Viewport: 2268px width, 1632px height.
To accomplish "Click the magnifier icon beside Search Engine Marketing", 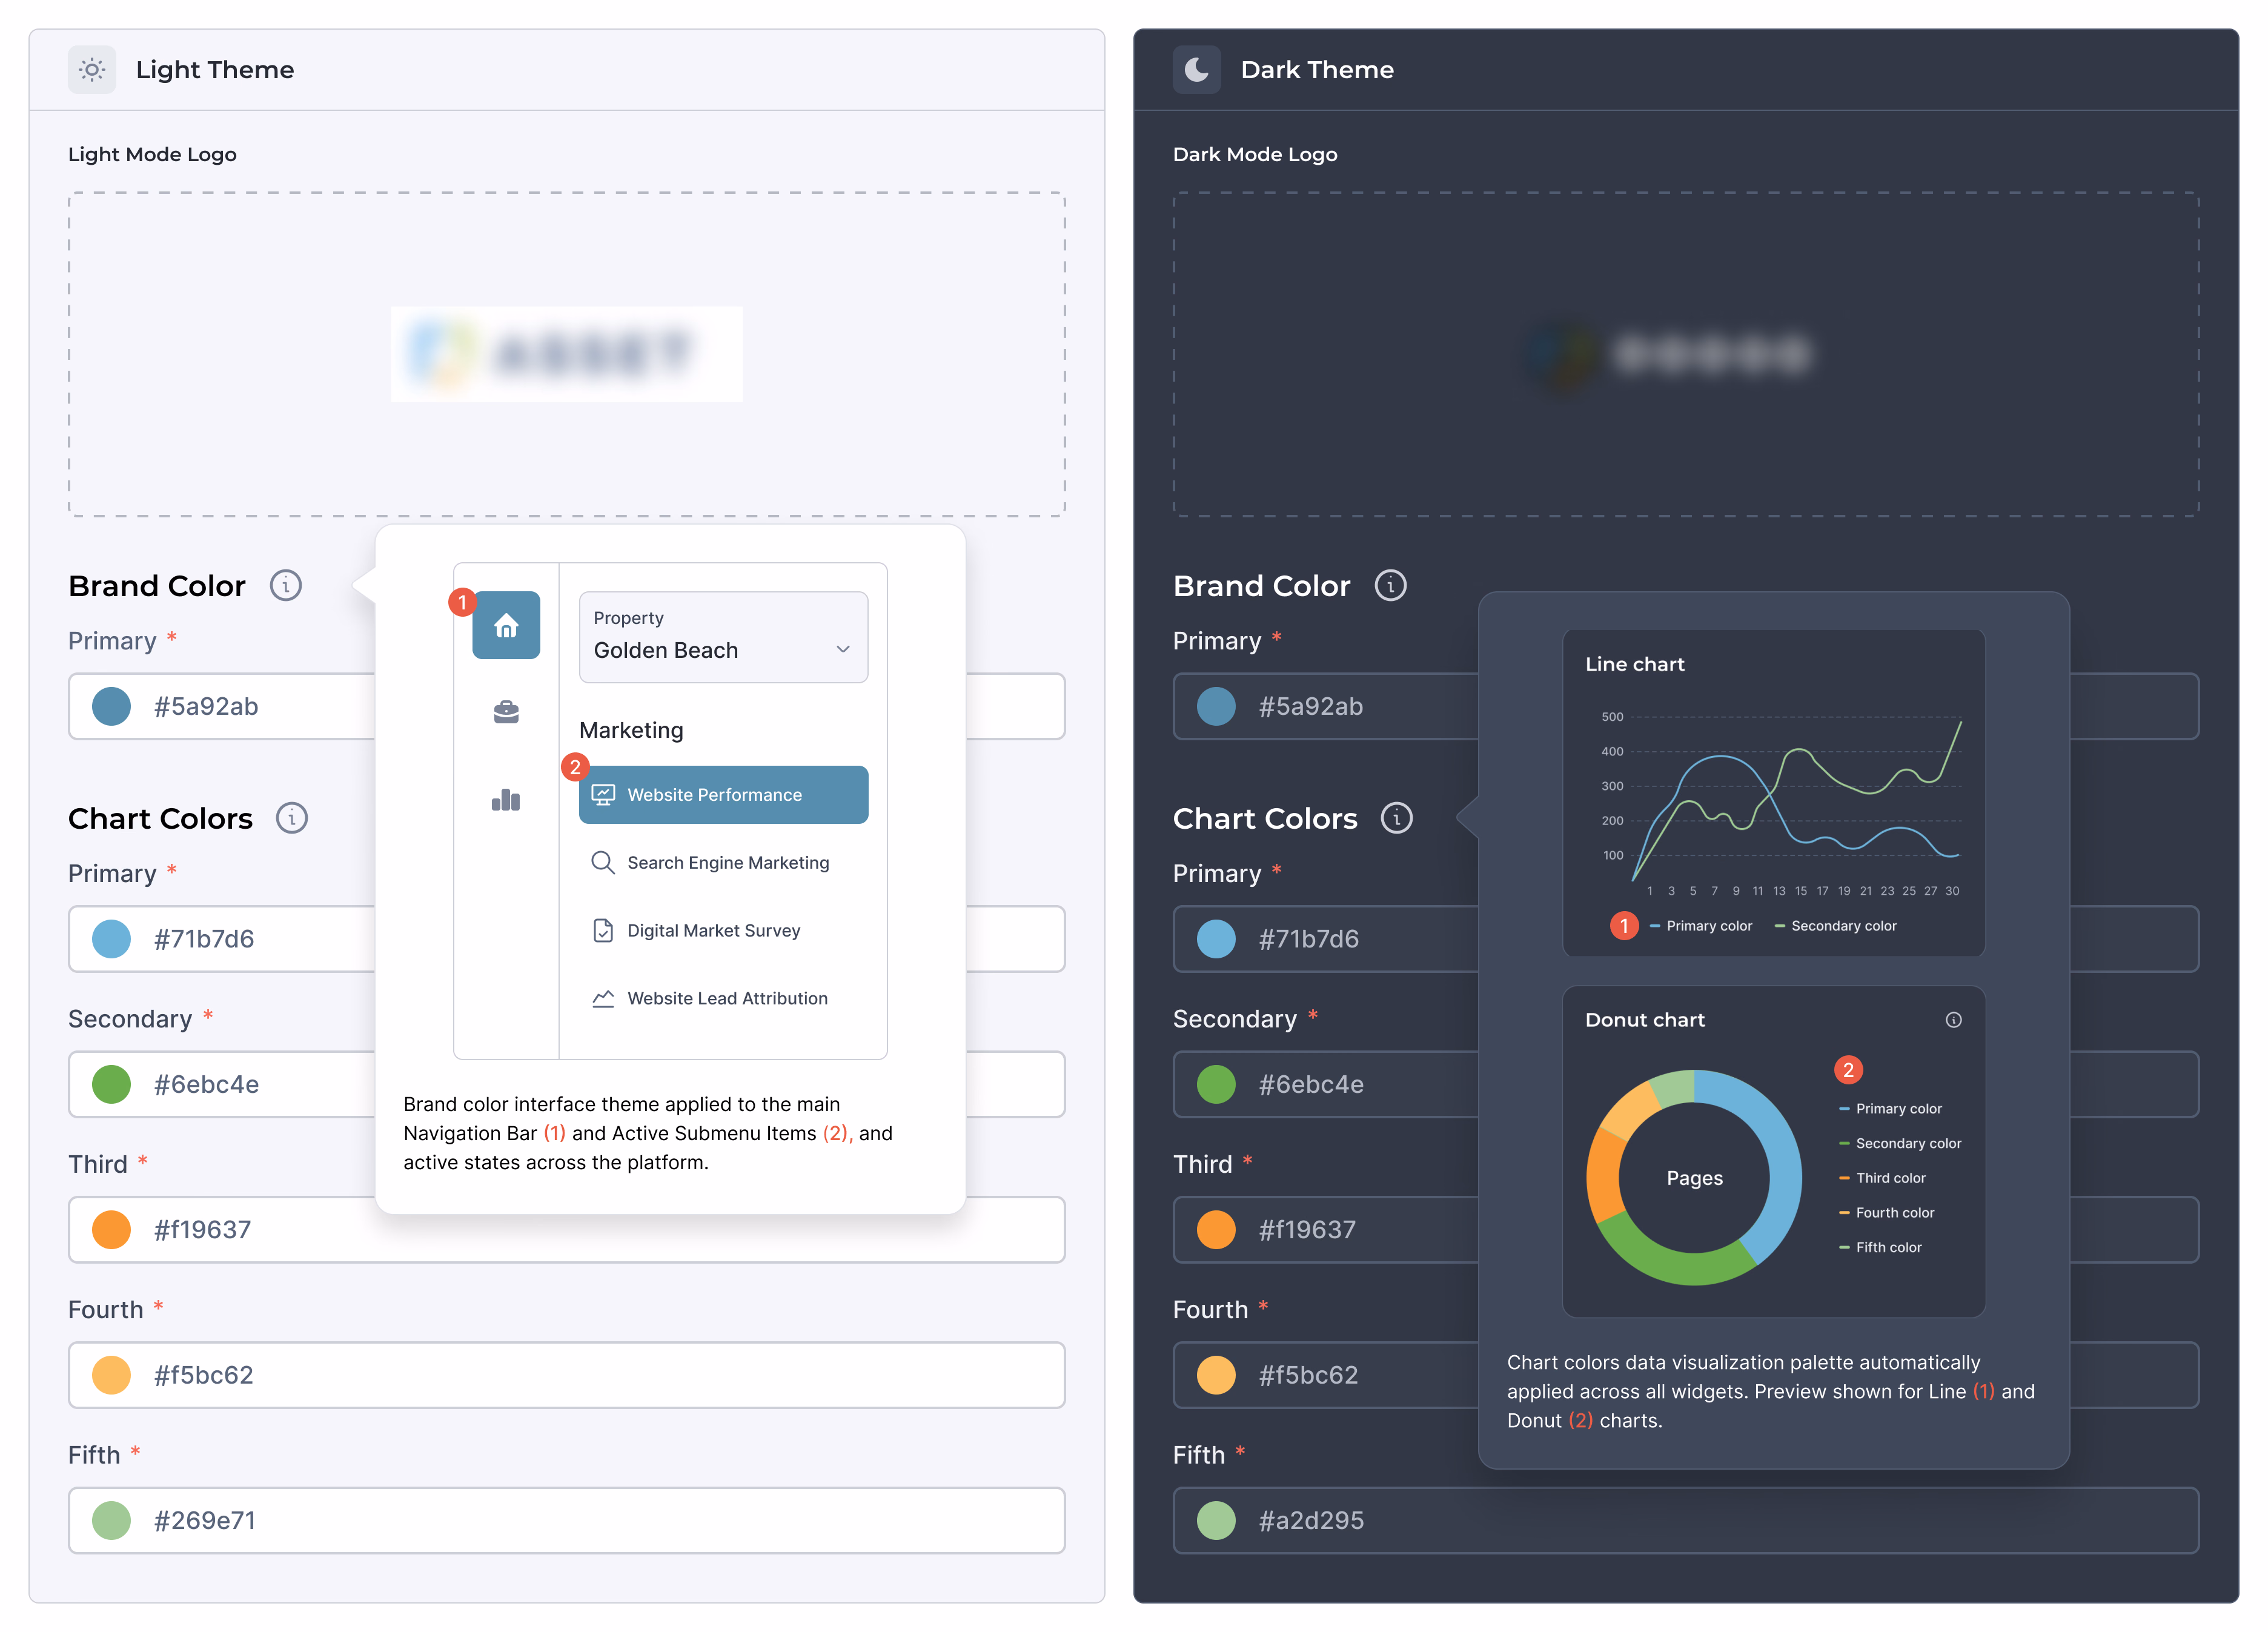I will pos(602,862).
